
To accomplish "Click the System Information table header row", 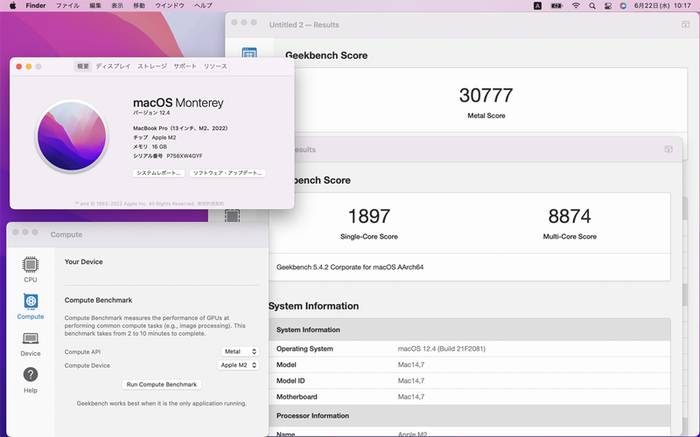I will point(470,329).
